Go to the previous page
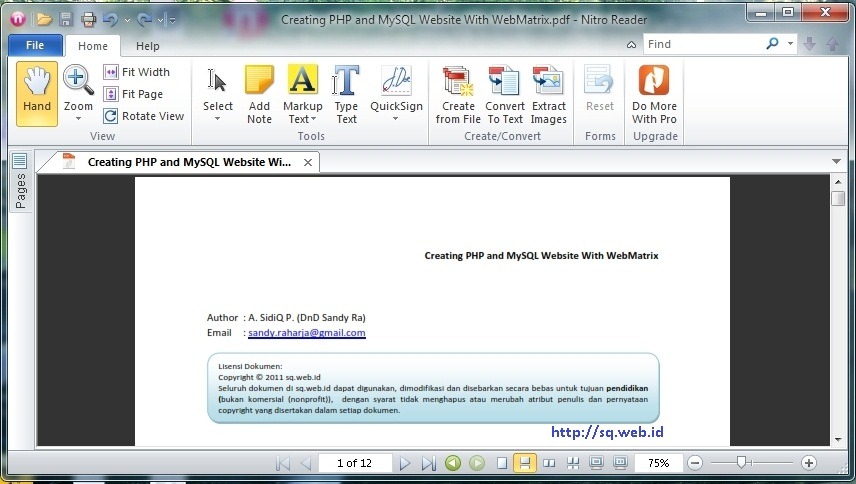 (306, 463)
